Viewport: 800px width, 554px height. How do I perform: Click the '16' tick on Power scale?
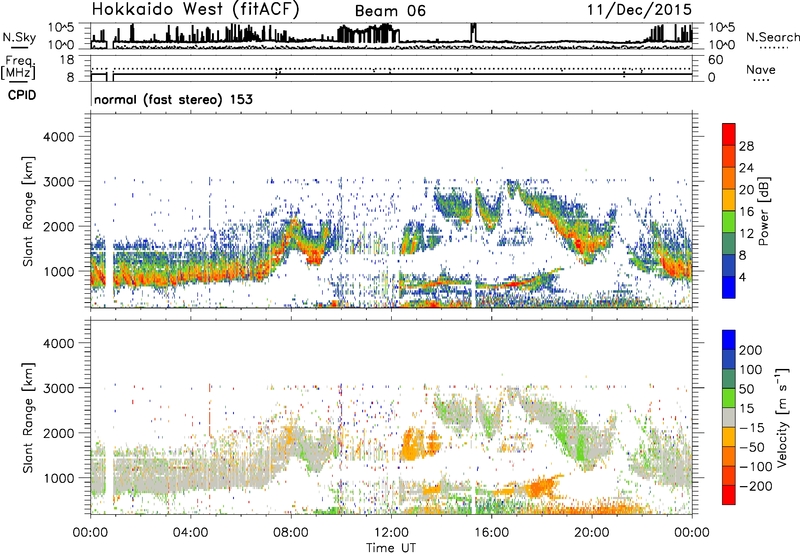(x=746, y=212)
